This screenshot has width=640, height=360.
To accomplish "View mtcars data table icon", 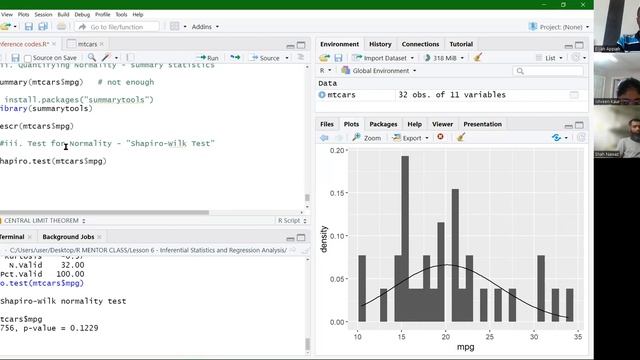I will click(x=574, y=95).
